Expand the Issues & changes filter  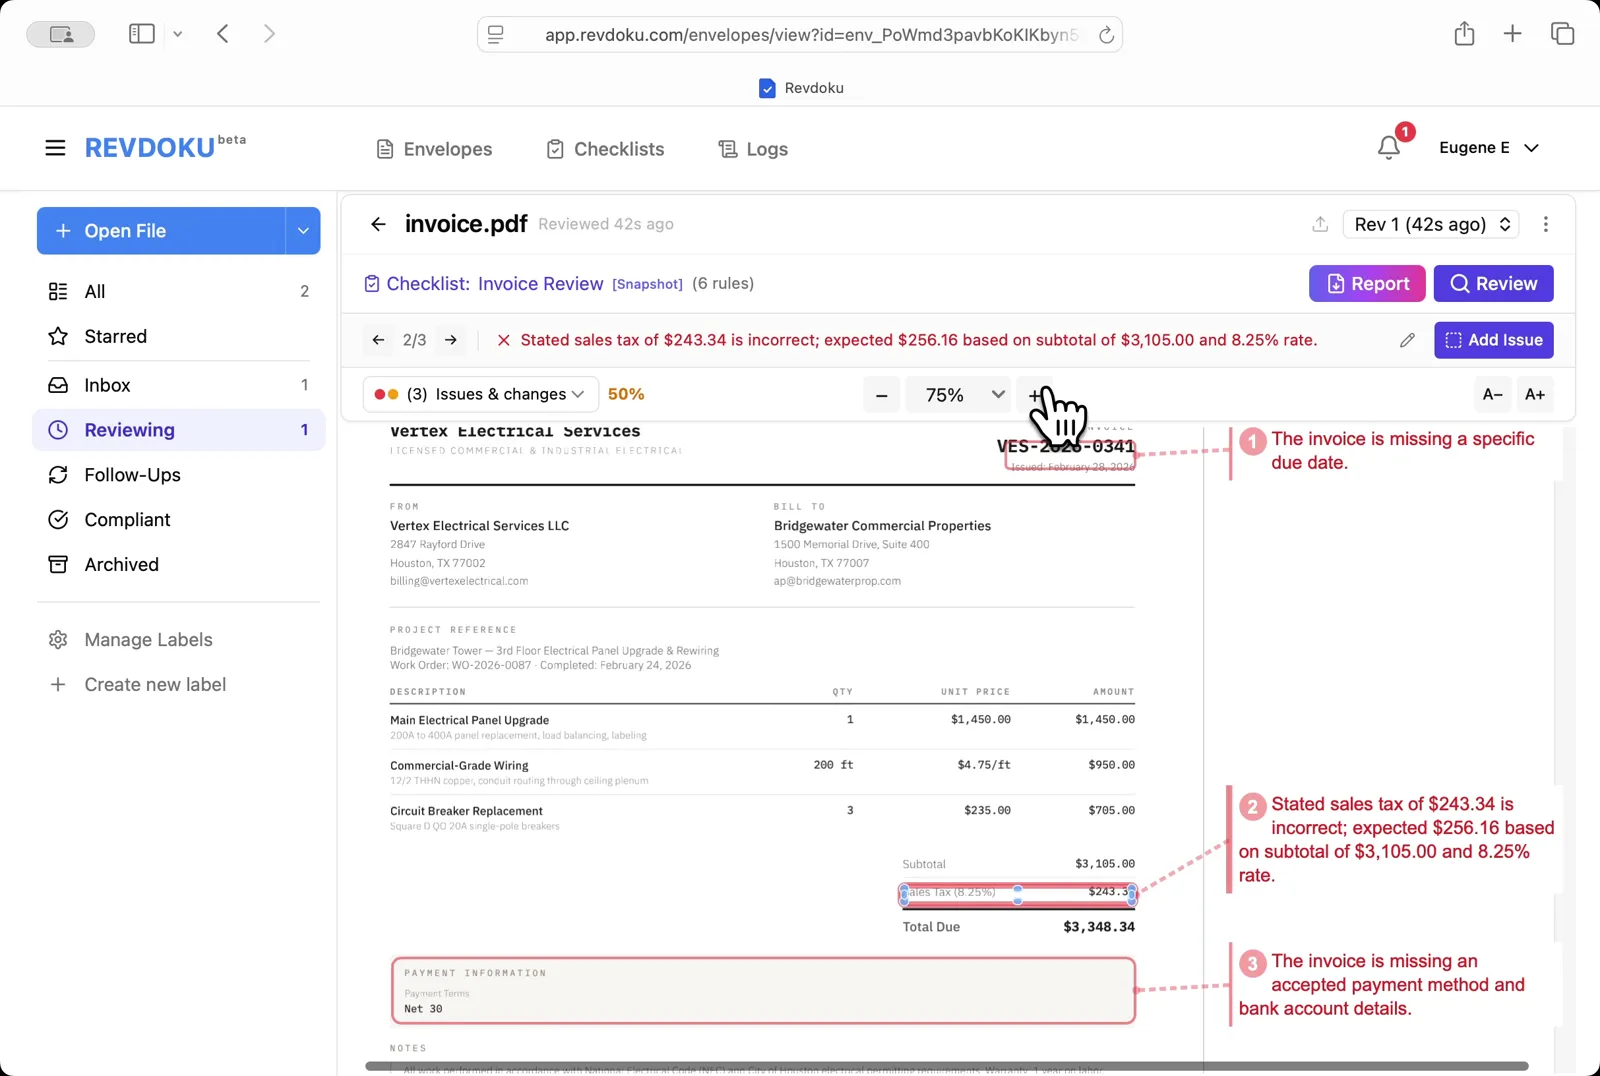[479, 394]
